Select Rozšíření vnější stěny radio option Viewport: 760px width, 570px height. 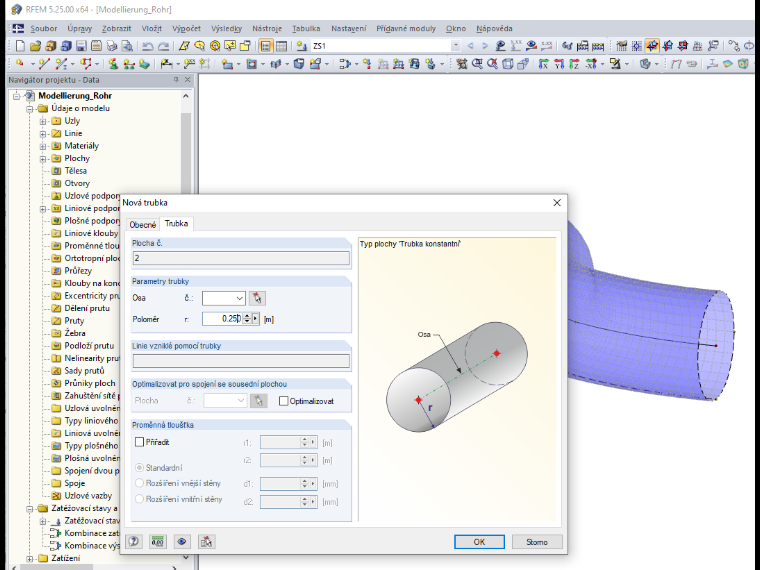point(140,483)
